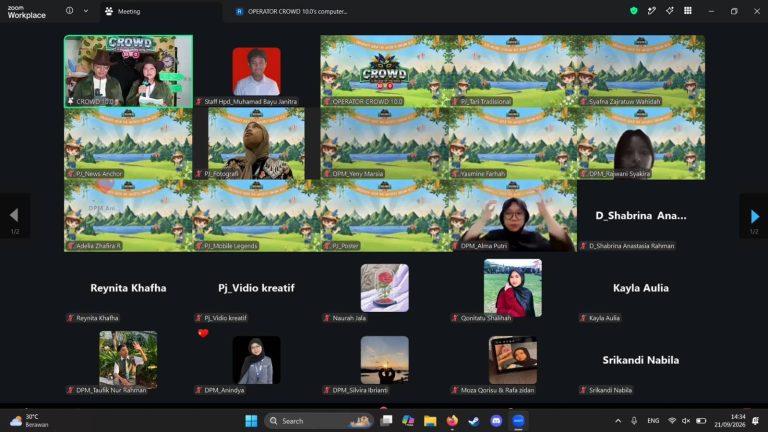Viewport: 768px width, 432px height.
Task: Switch to OPERATOR CROWD 10.0's computer tab
Action: (x=291, y=11)
